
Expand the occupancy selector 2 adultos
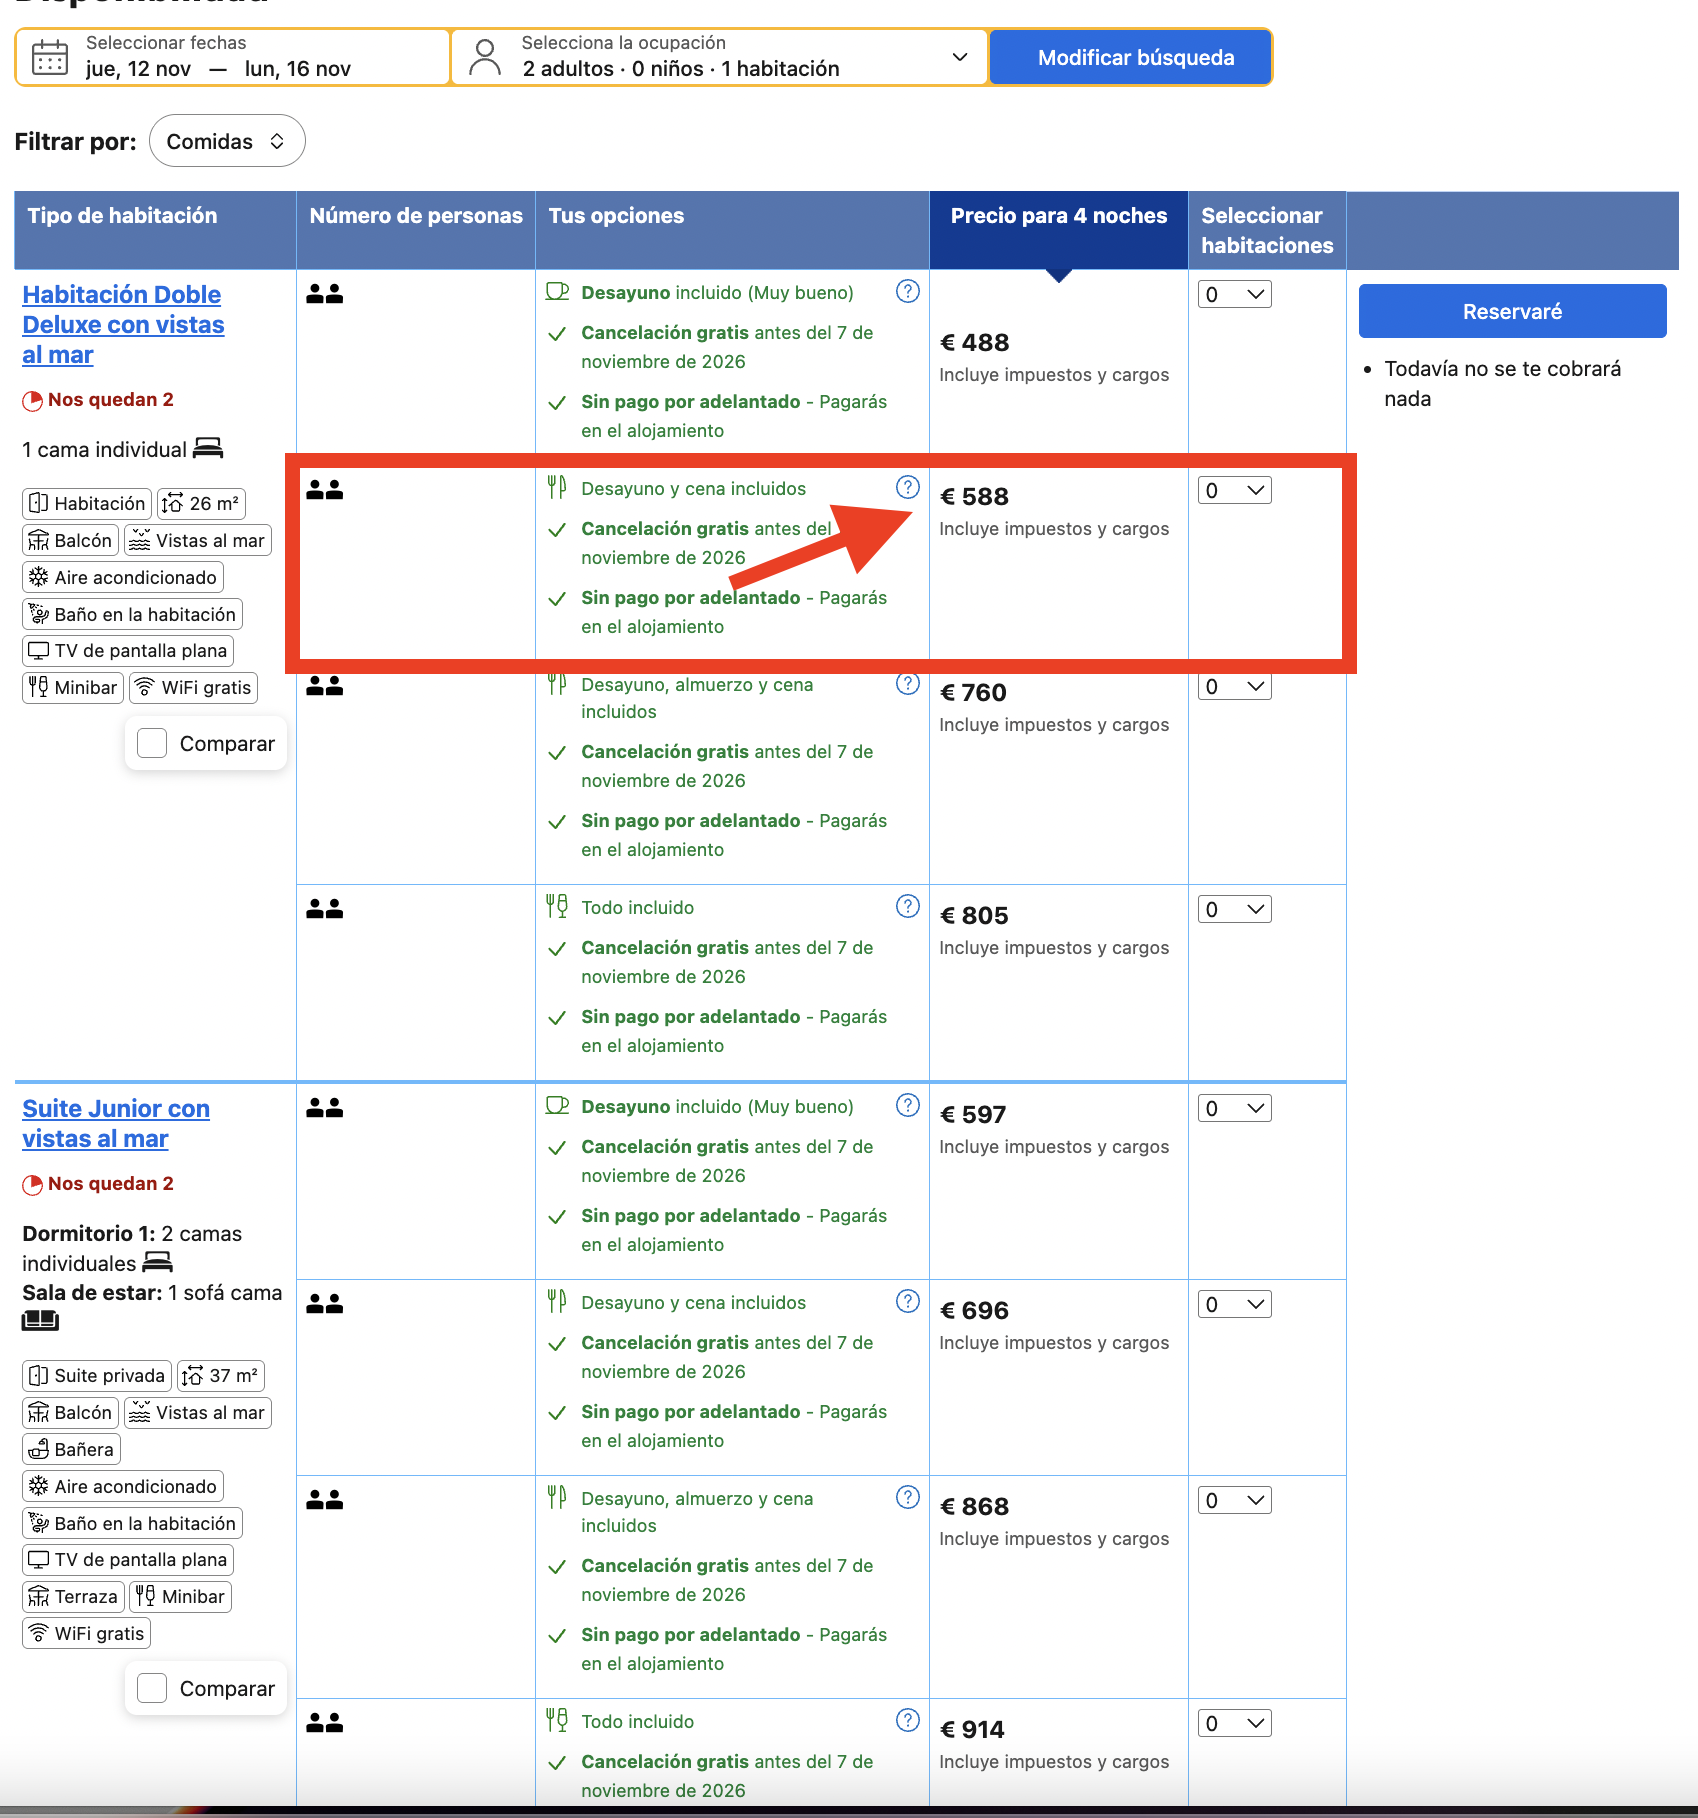tap(720, 57)
